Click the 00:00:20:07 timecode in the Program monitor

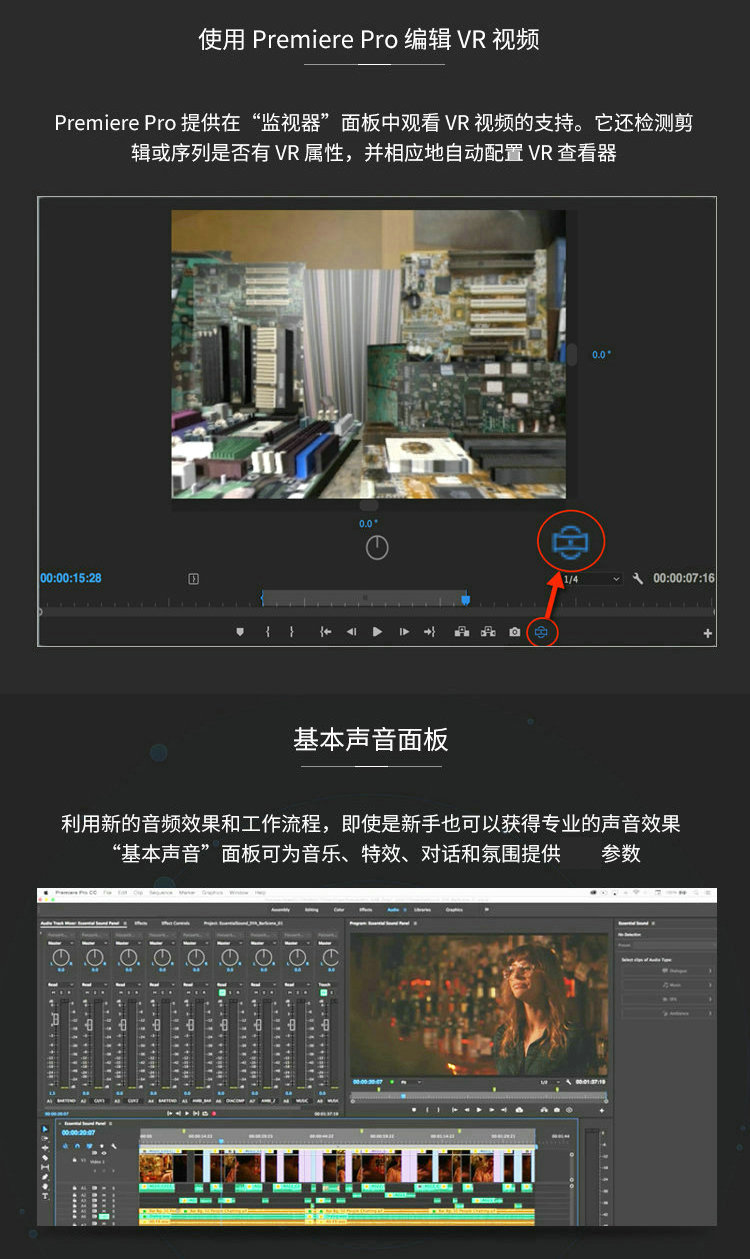coord(368,1081)
